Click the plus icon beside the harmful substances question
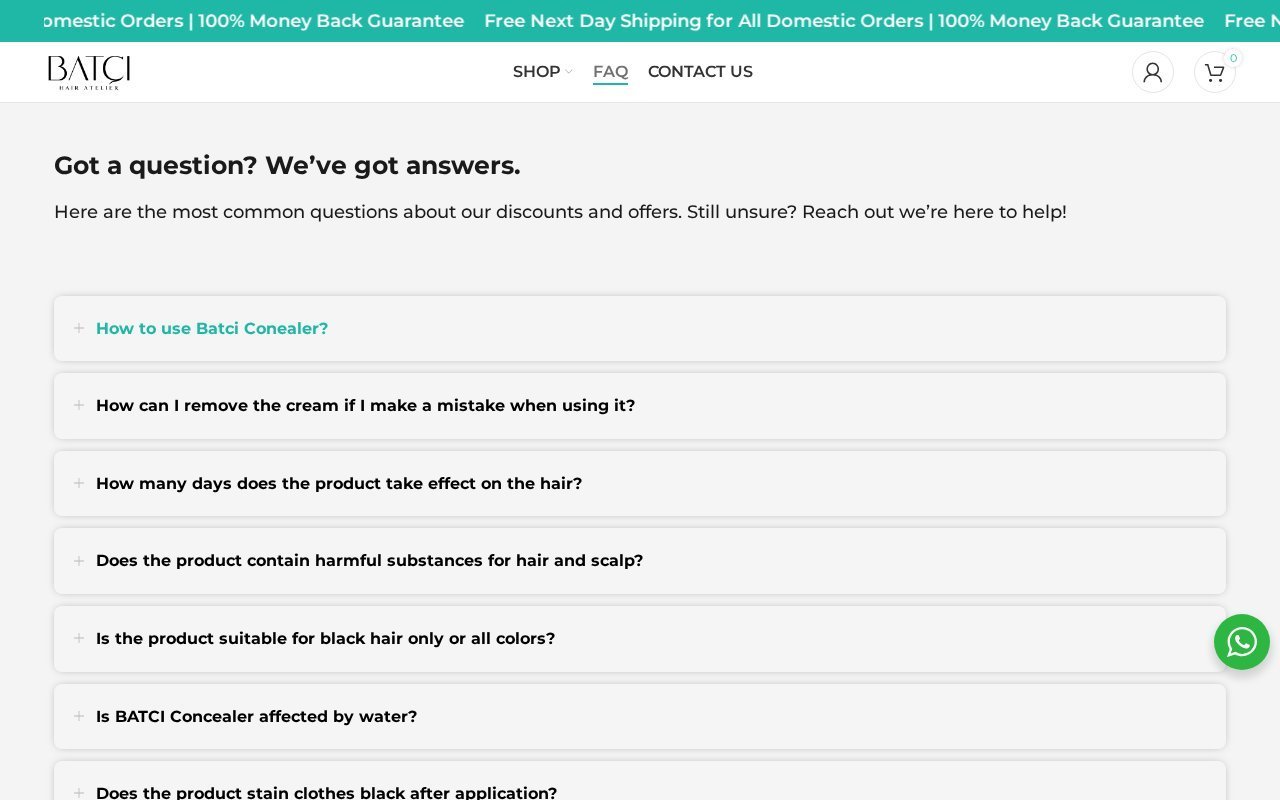1280x800 pixels. 79,561
